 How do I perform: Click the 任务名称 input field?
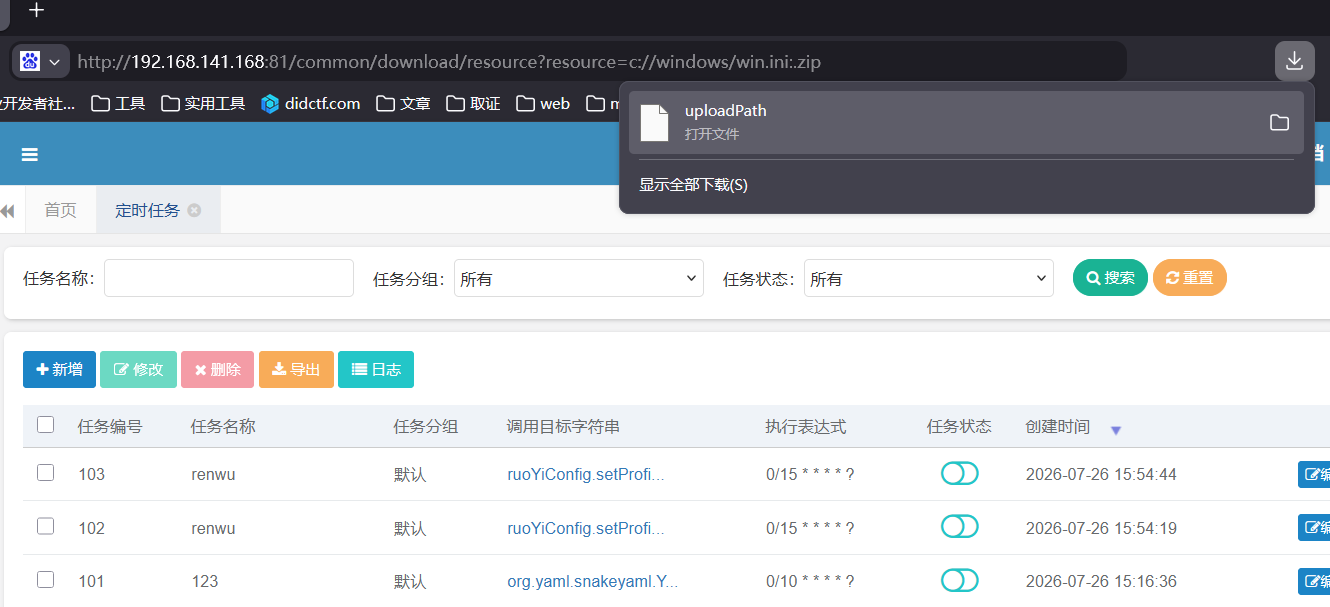tap(229, 278)
